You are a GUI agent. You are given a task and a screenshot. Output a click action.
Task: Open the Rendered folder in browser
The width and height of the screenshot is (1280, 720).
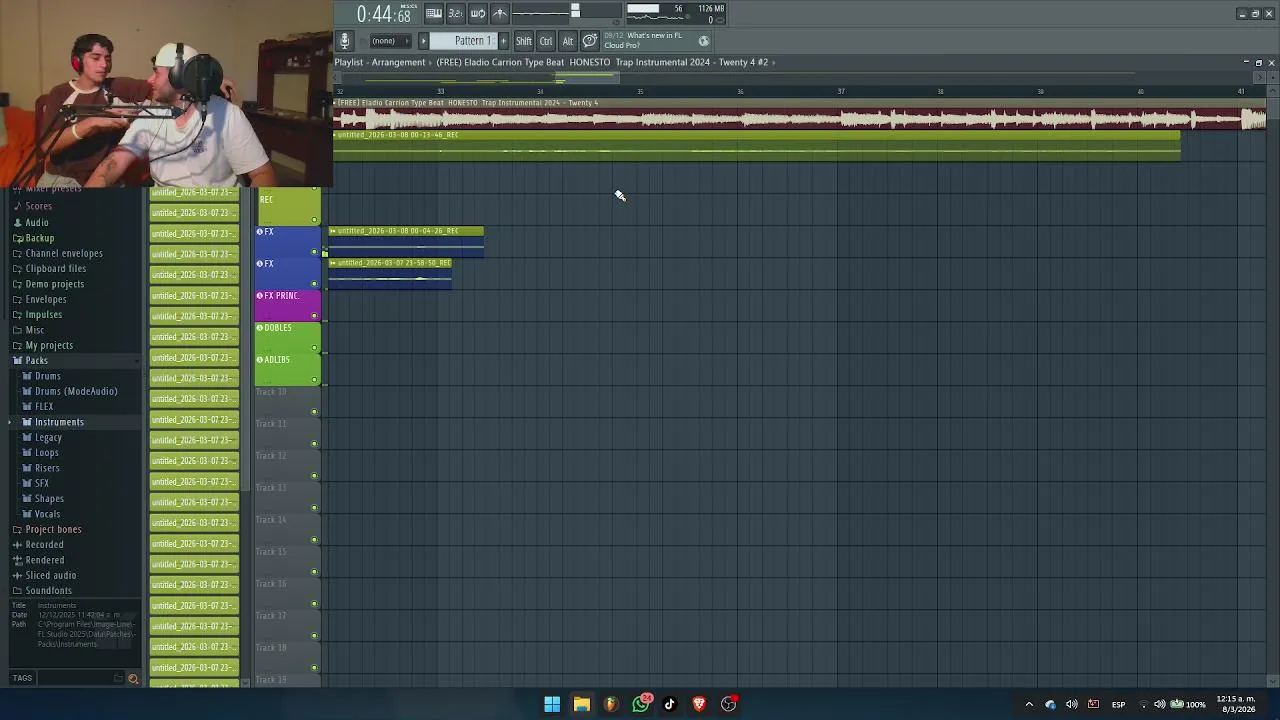pyautogui.click(x=44, y=560)
